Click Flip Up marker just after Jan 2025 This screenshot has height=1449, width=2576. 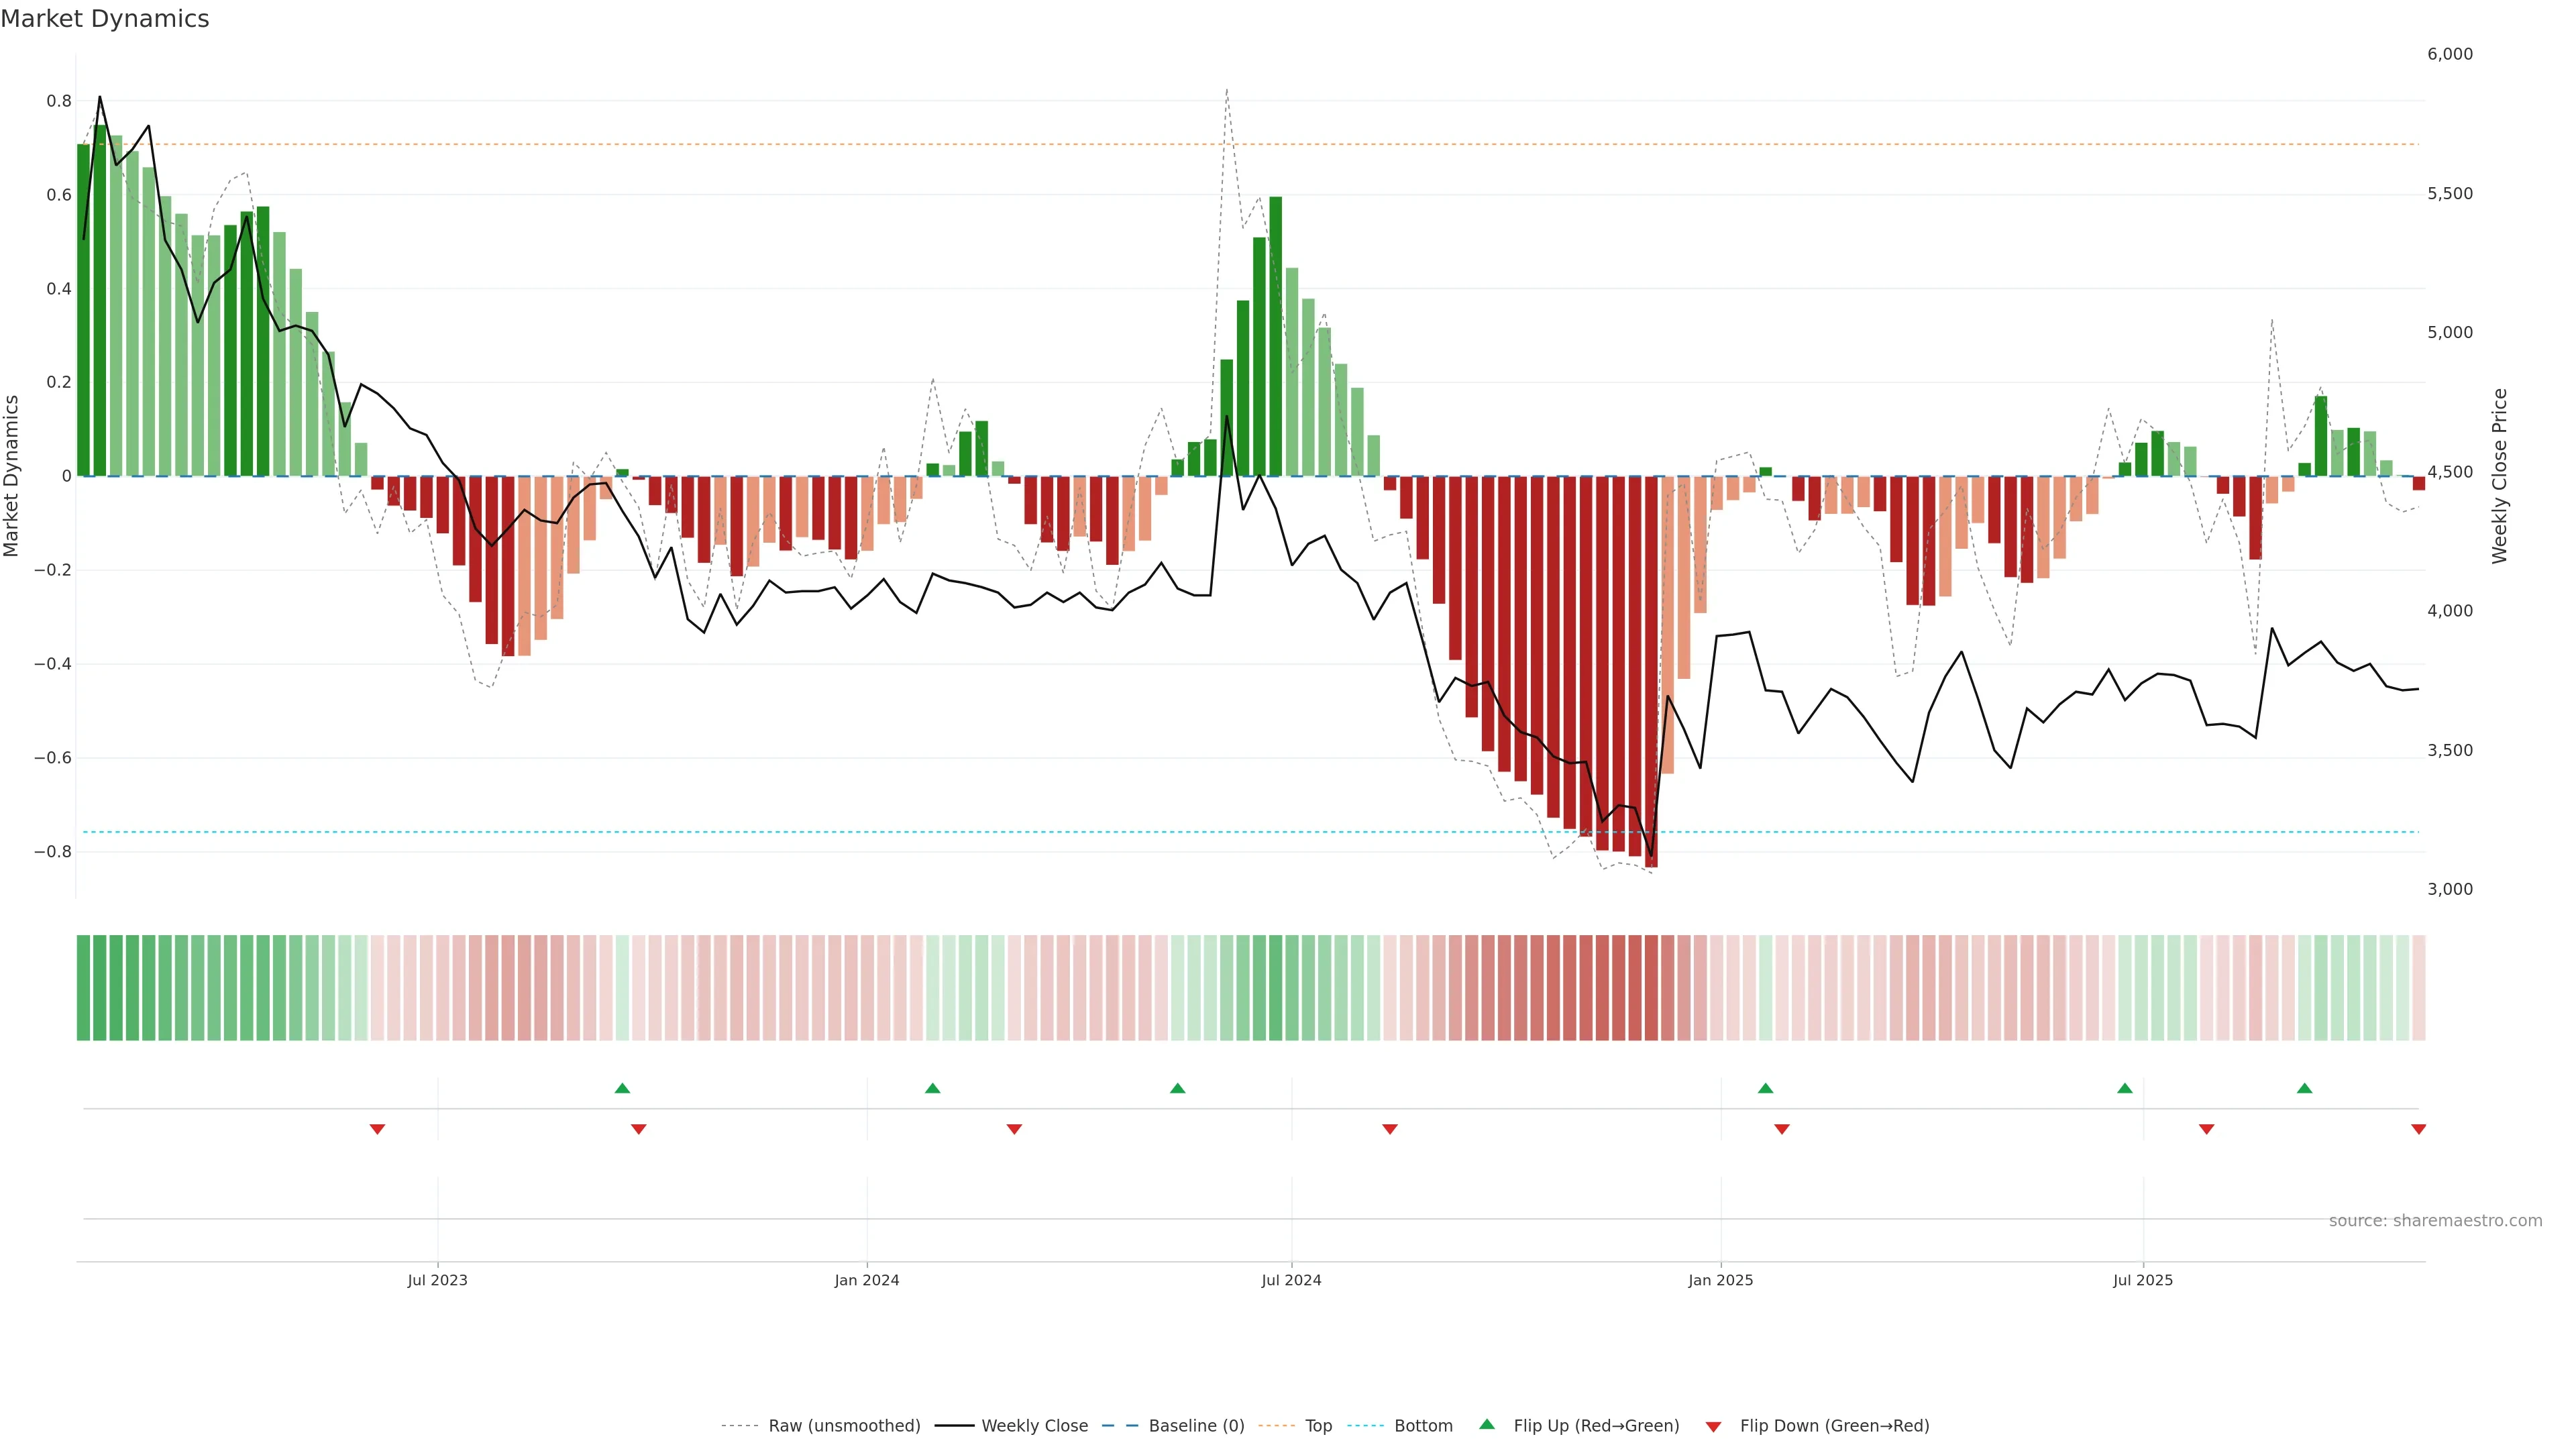coord(1765,1088)
